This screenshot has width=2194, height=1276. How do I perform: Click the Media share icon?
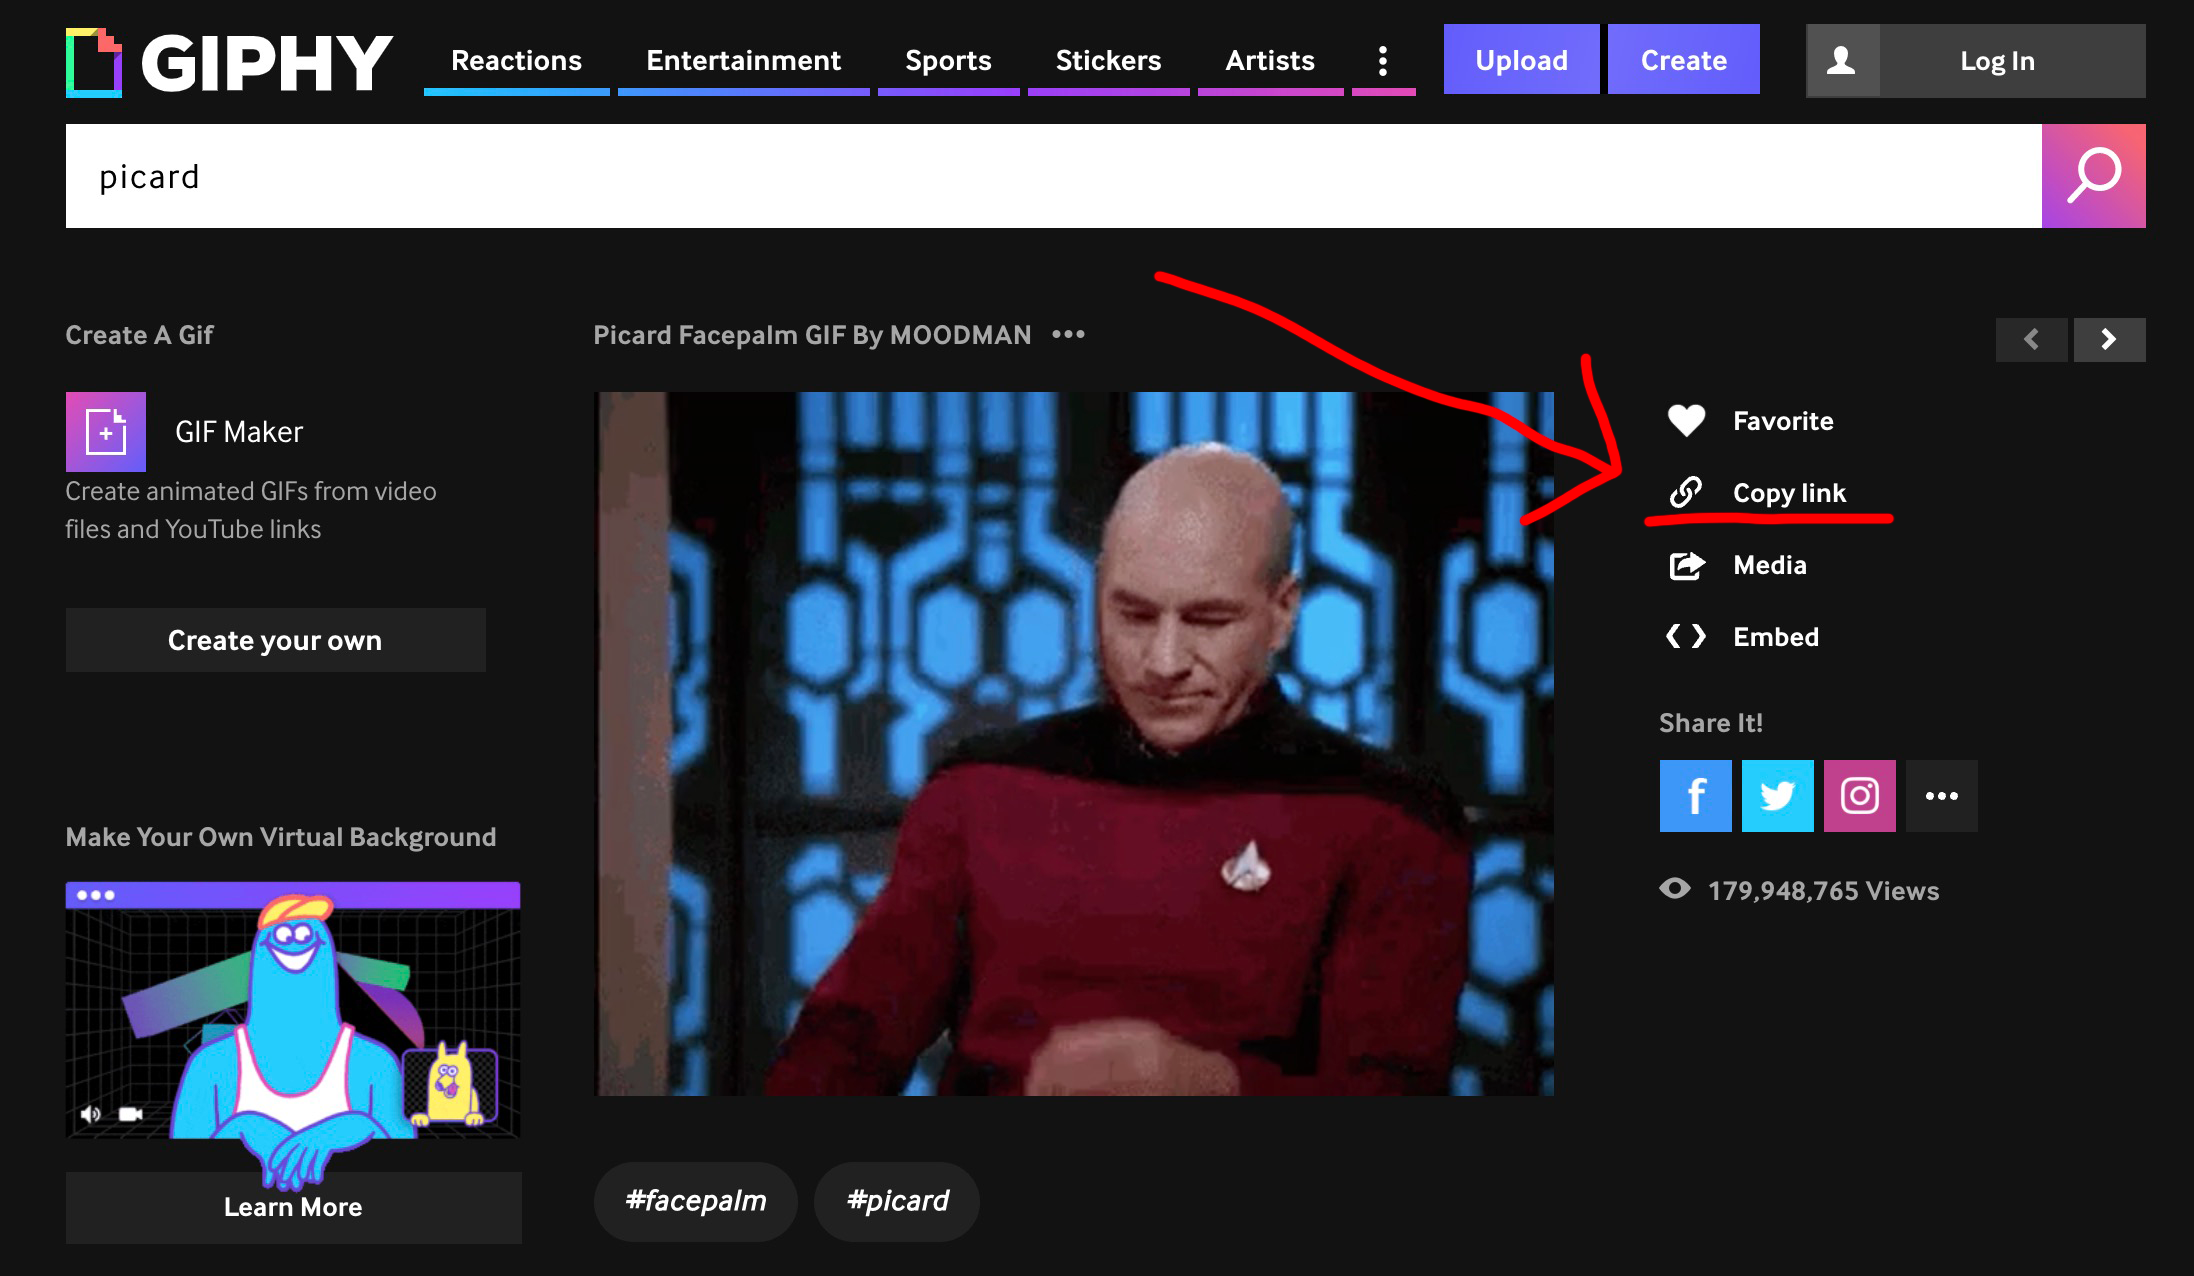[x=1687, y=565]
